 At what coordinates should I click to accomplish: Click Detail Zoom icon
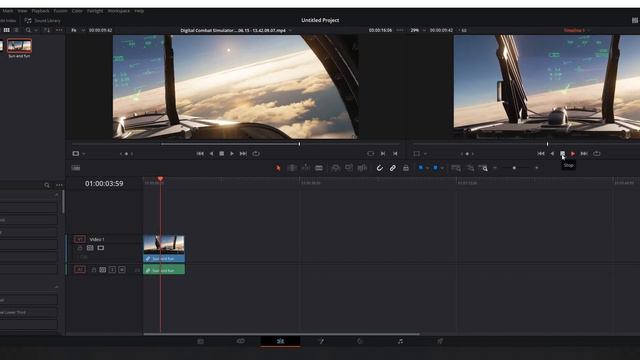pyautogui.click(x=470, y=168)
